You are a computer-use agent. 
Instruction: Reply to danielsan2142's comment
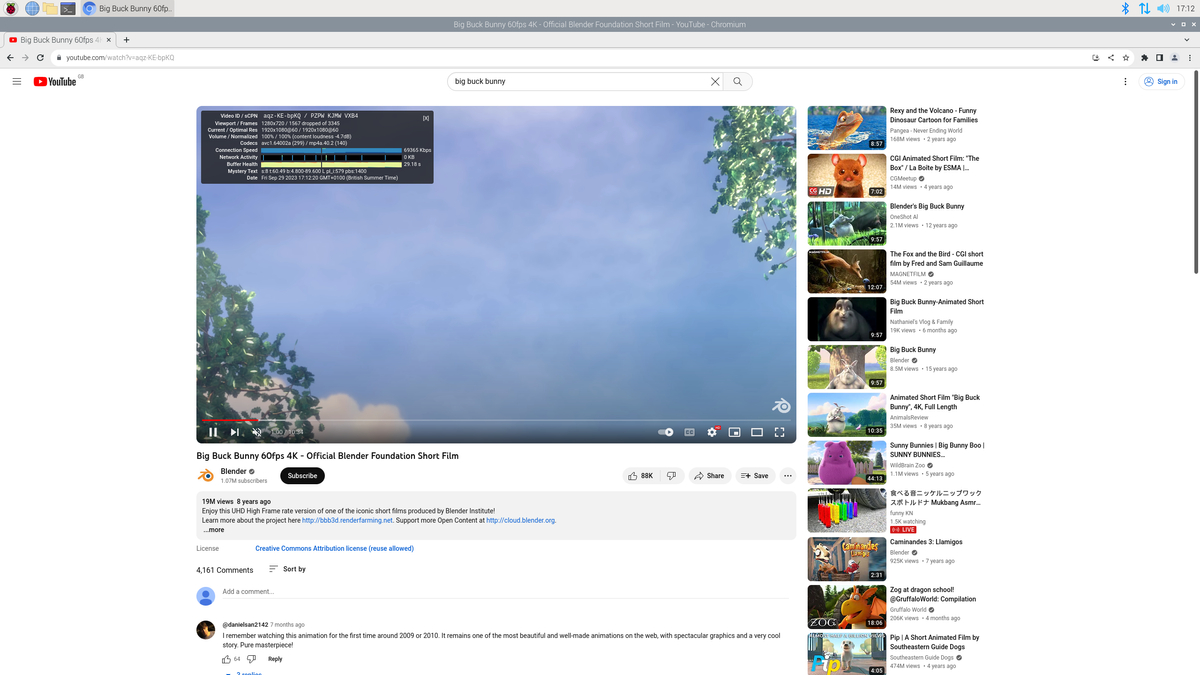275,659
